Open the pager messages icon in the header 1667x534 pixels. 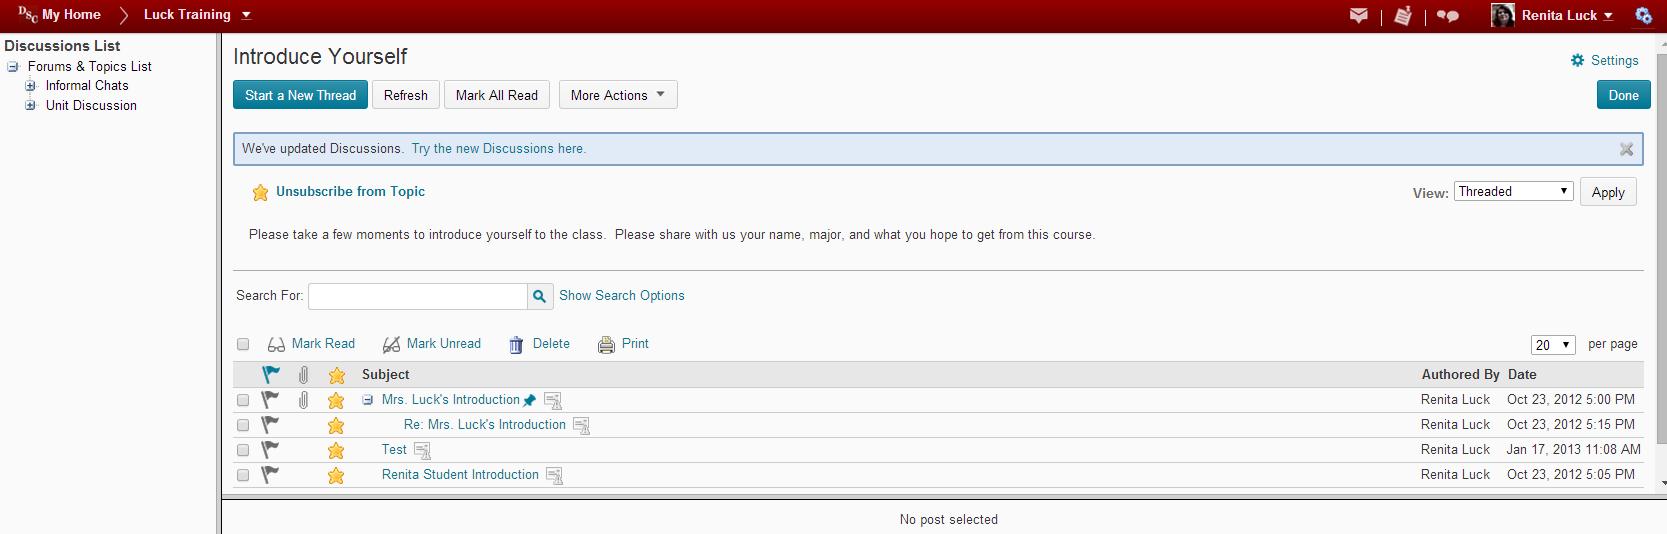pos(1403,15)
